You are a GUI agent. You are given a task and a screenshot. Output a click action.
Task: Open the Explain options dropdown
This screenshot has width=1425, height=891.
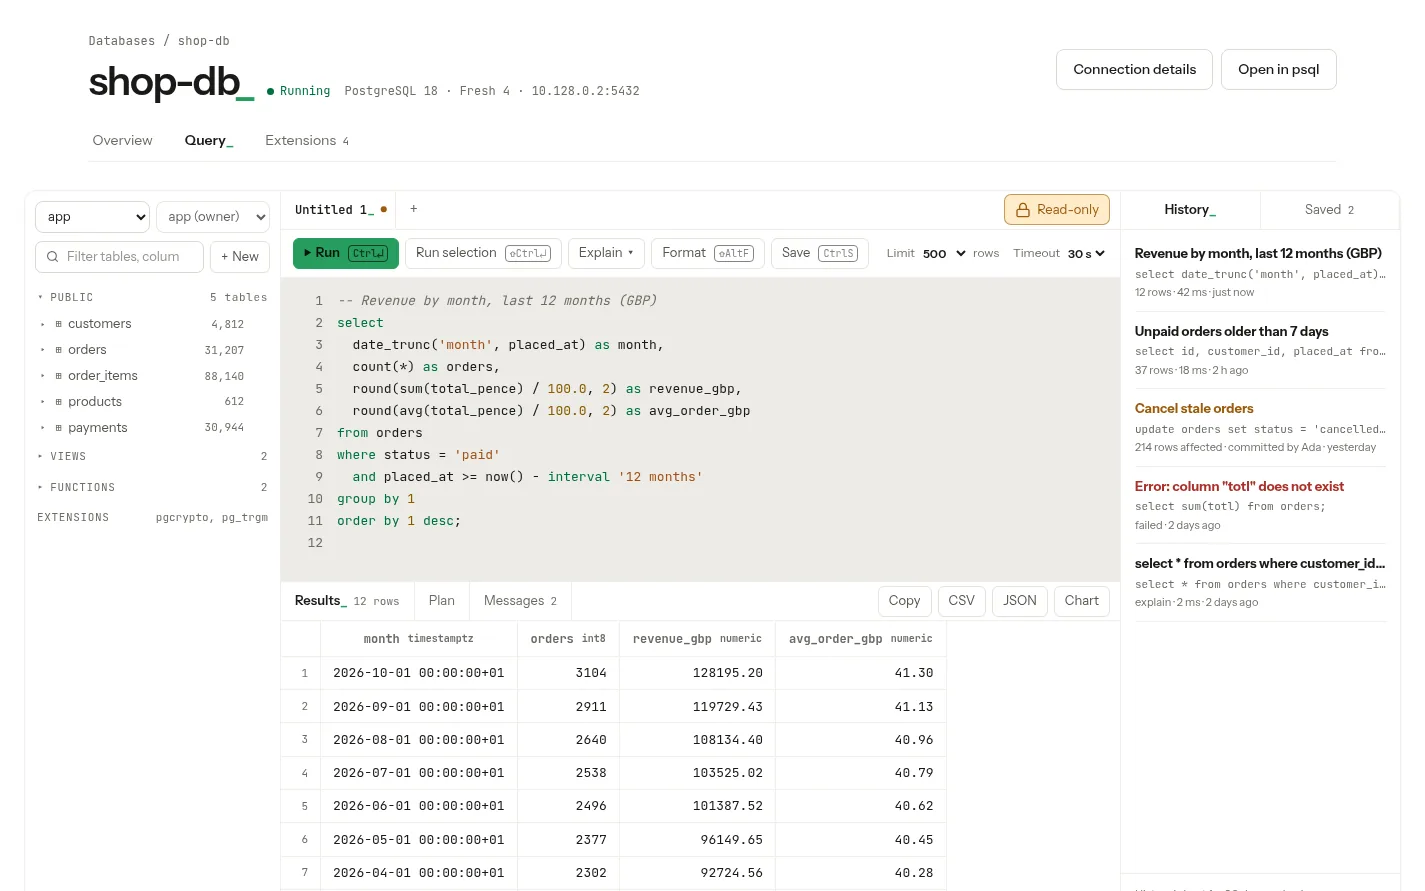[606, 253]
